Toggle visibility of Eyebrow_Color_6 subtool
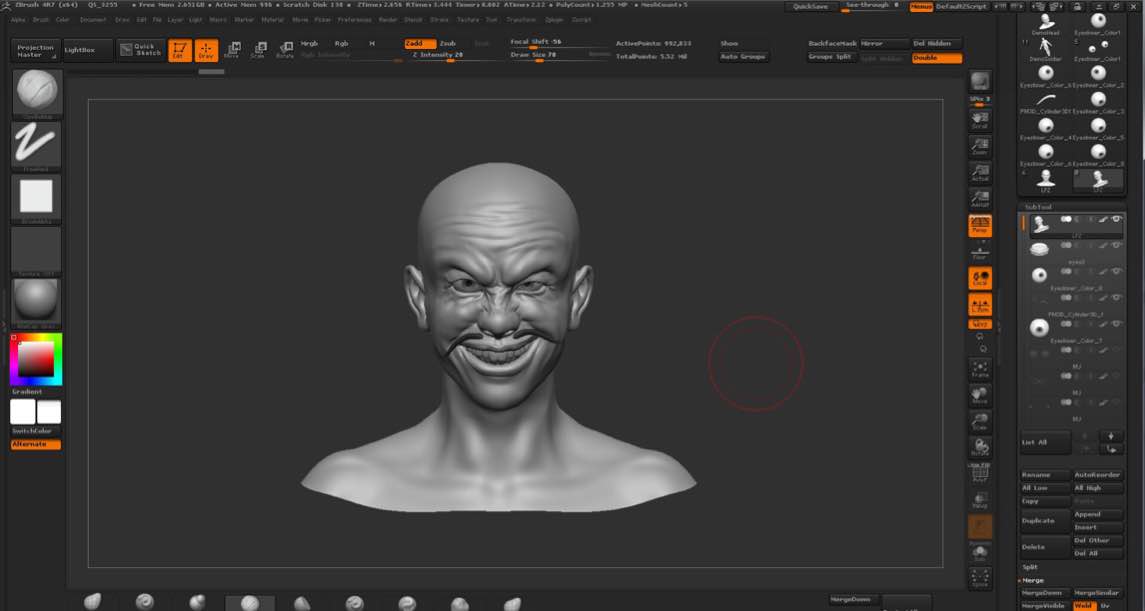This screenshot has width=1145, height=611. (x=1117, y=271)
